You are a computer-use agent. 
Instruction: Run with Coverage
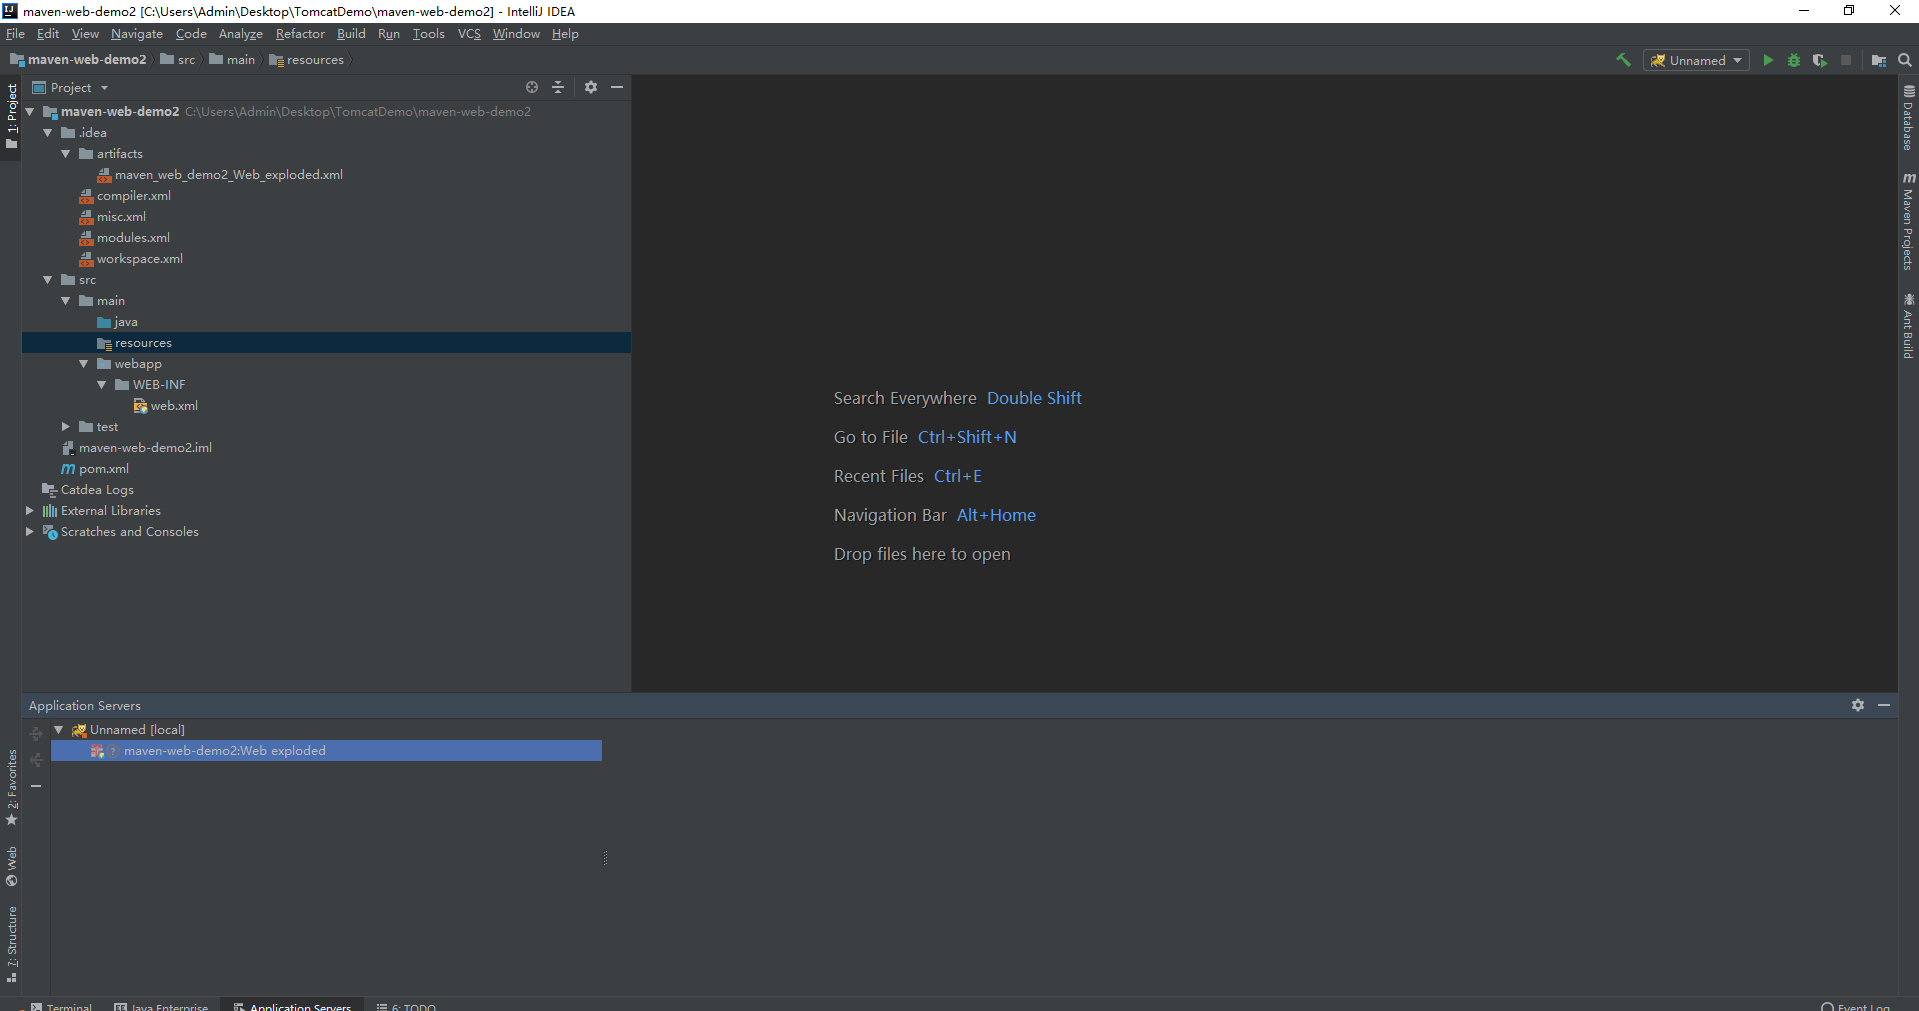1820,60
